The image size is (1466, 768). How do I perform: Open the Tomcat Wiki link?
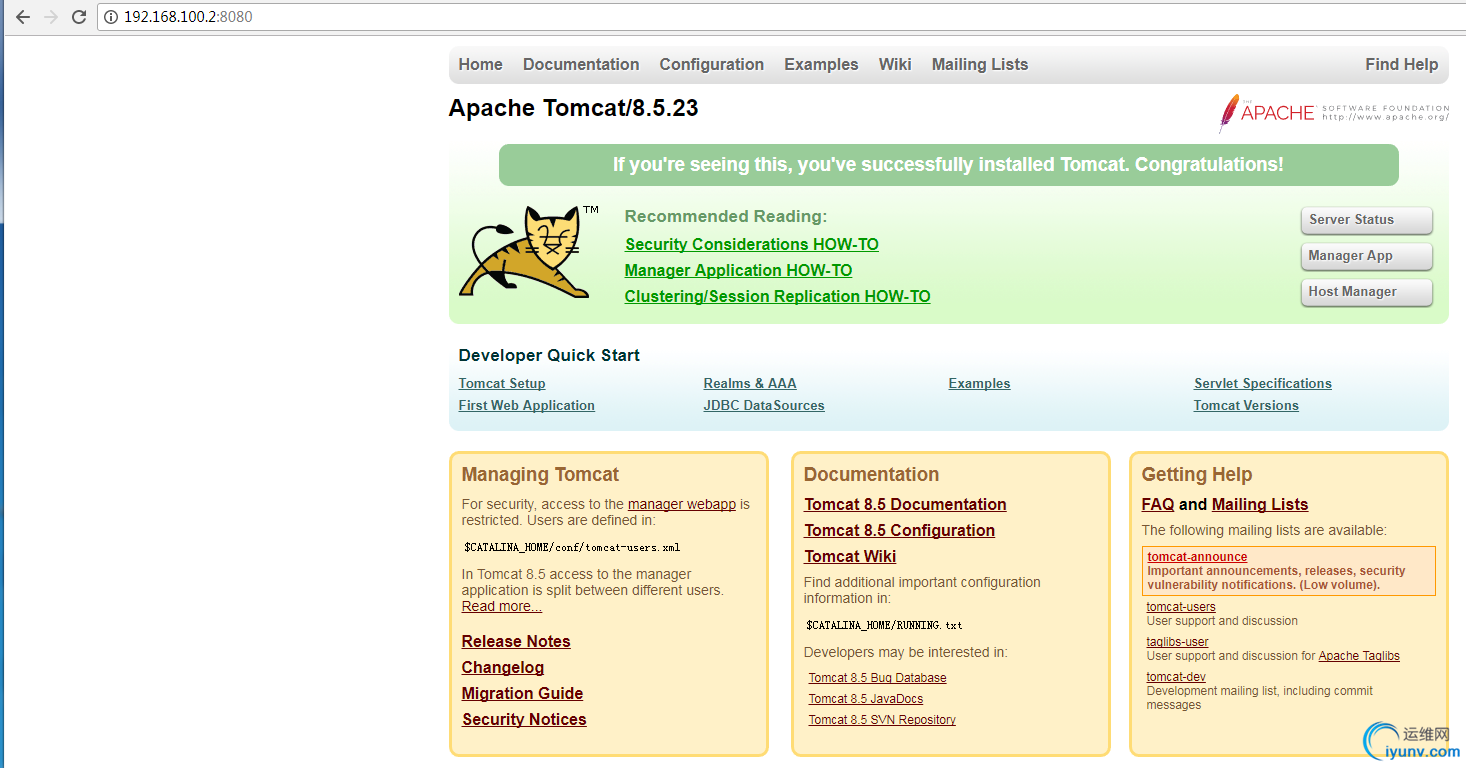point(850,556)
